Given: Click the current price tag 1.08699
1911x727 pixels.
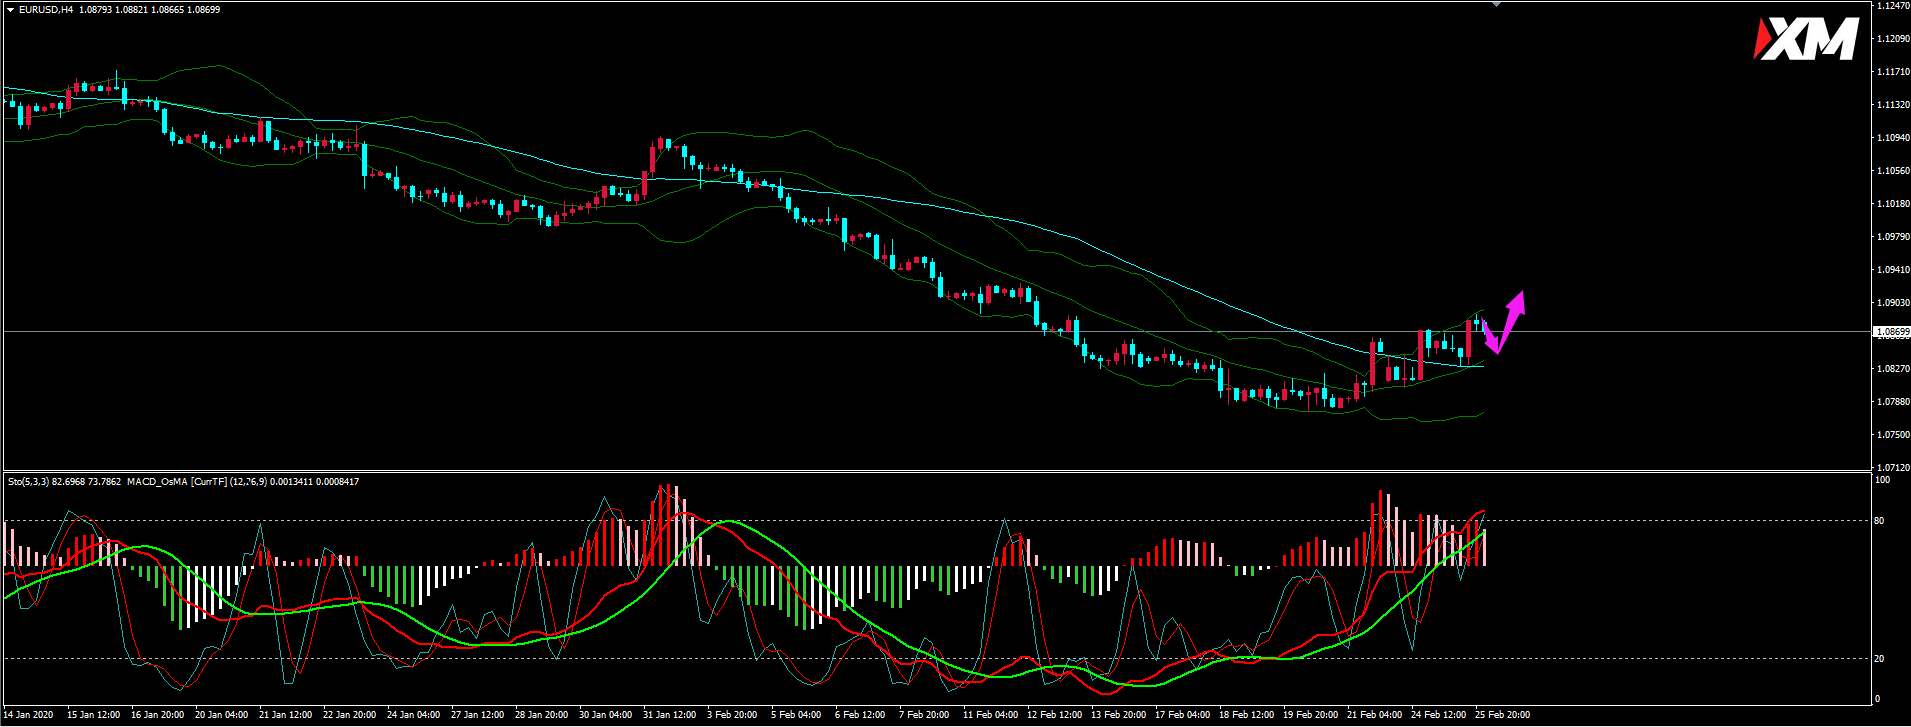Looking at the screenshot, I should (1892, 331).
